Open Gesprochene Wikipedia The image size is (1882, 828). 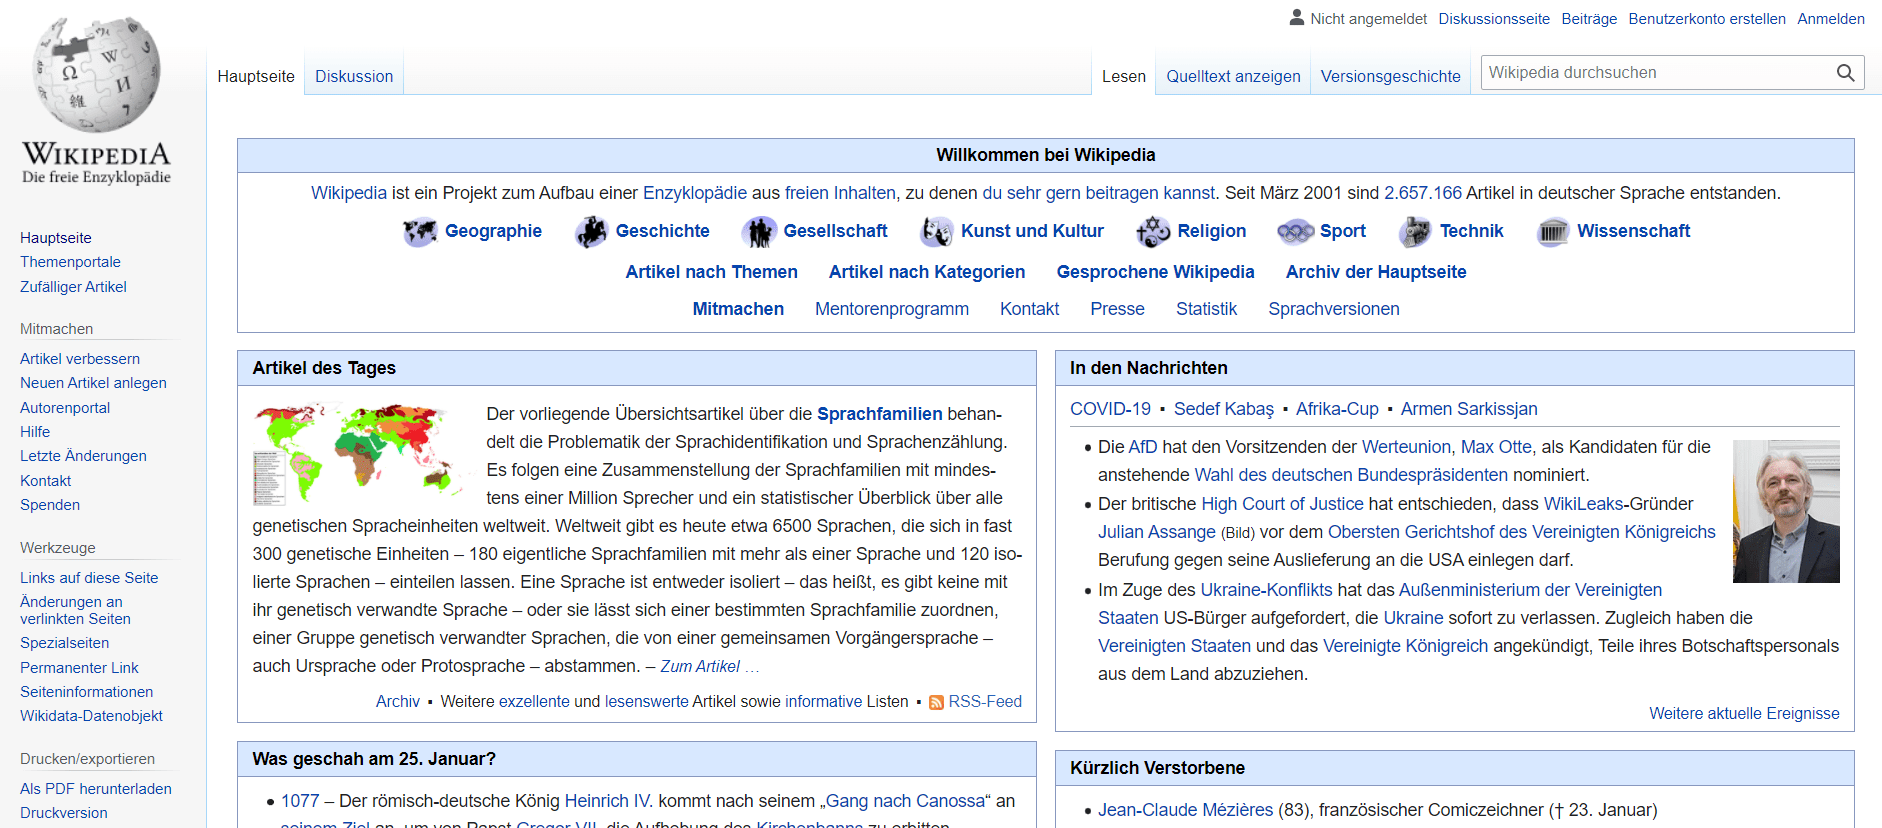pos(1155,272)
